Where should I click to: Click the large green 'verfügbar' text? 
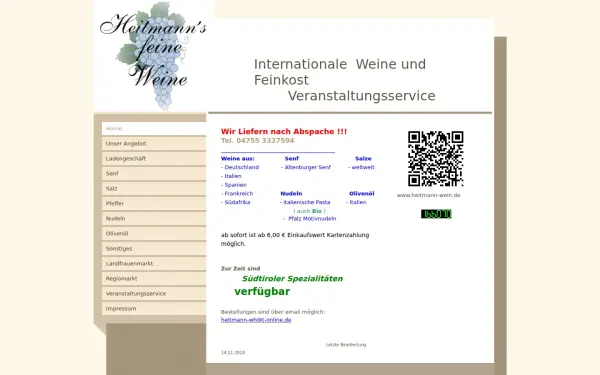(262, 292)
